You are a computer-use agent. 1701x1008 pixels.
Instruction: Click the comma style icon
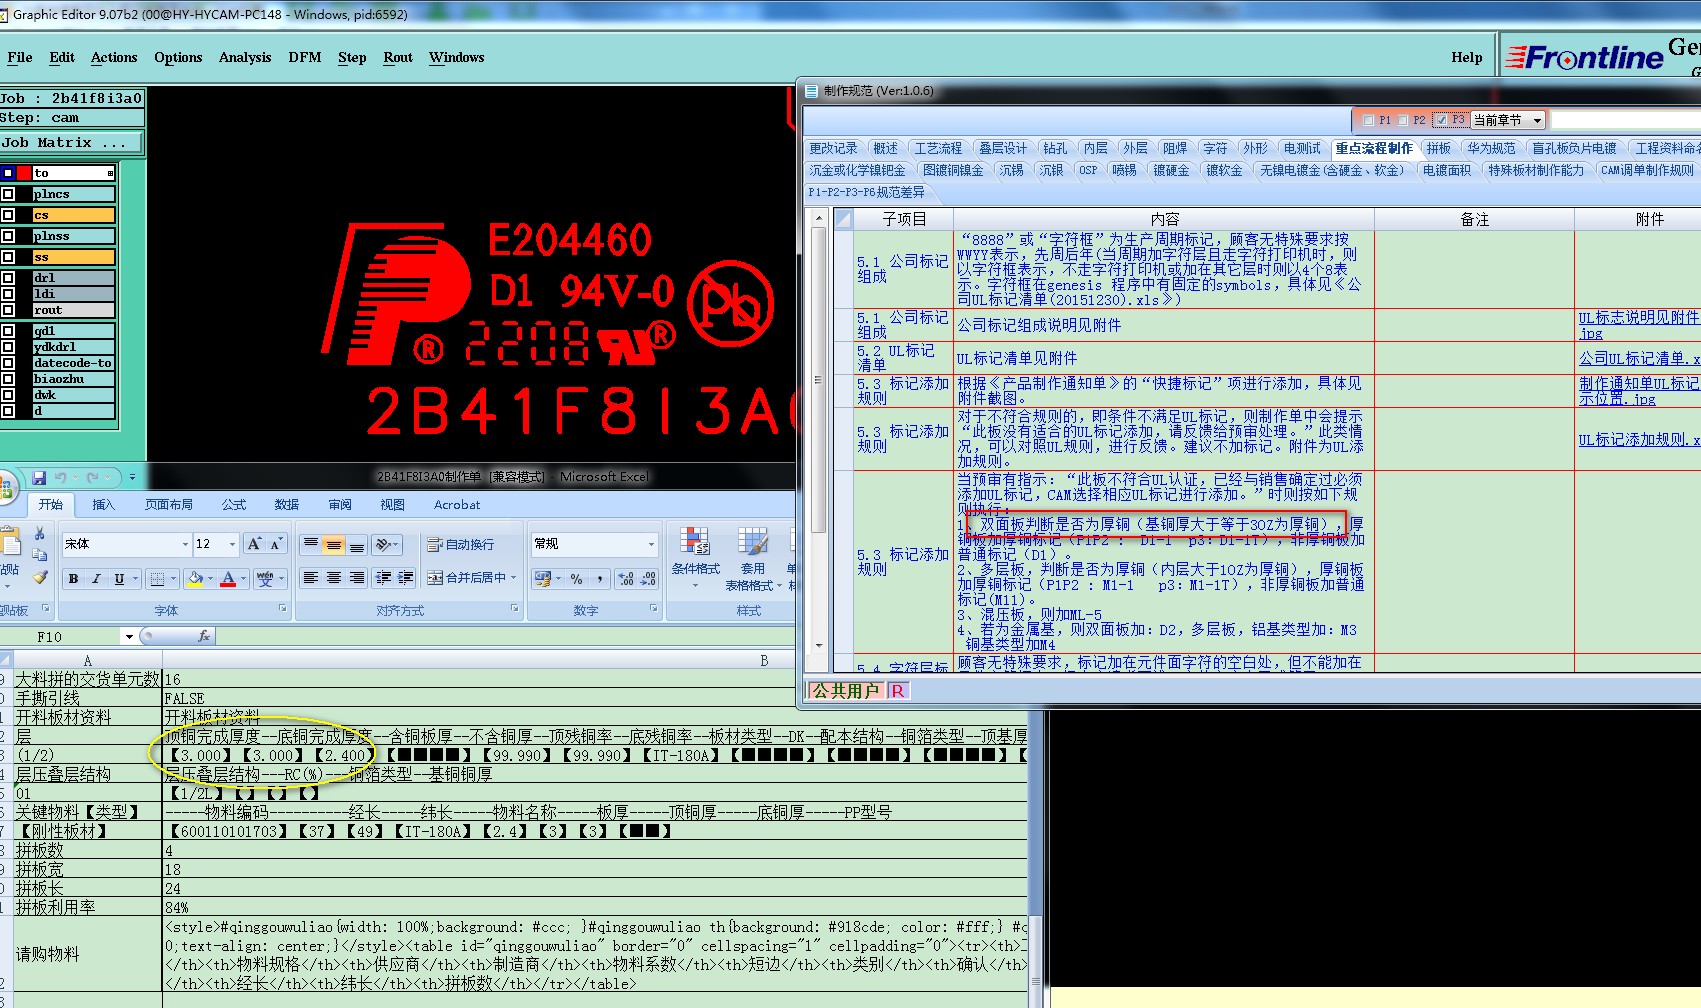pos(599,579)
